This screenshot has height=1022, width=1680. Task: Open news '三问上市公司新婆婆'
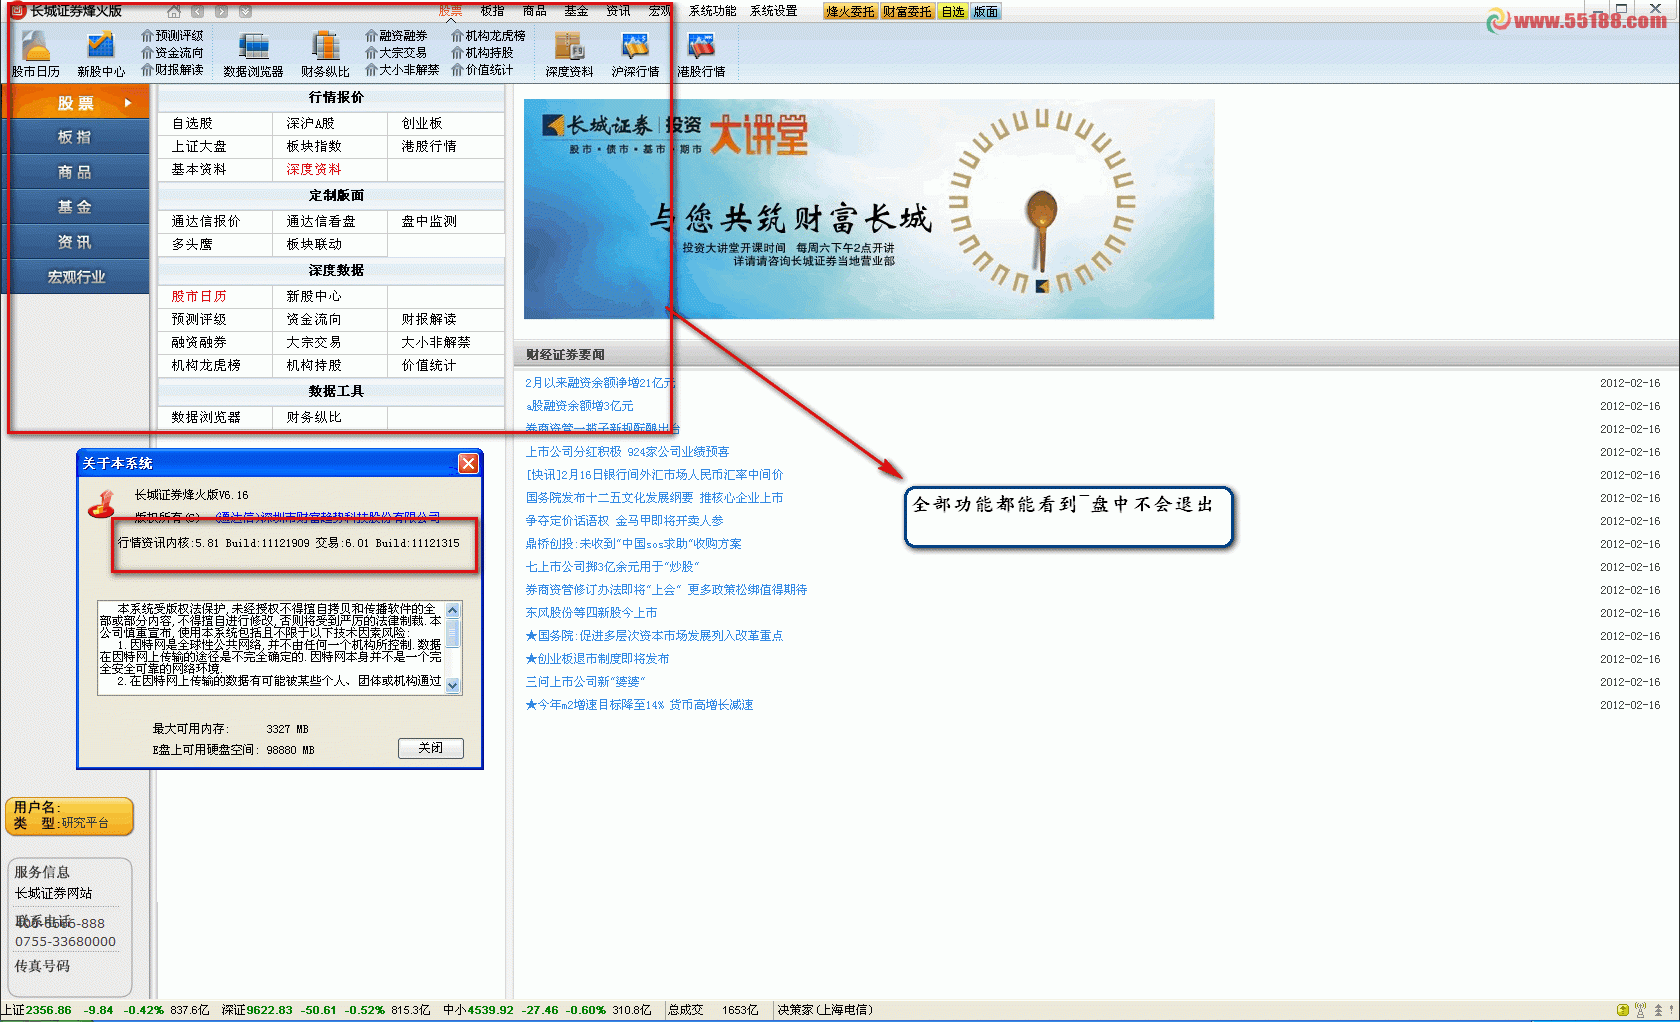point(585,682)
